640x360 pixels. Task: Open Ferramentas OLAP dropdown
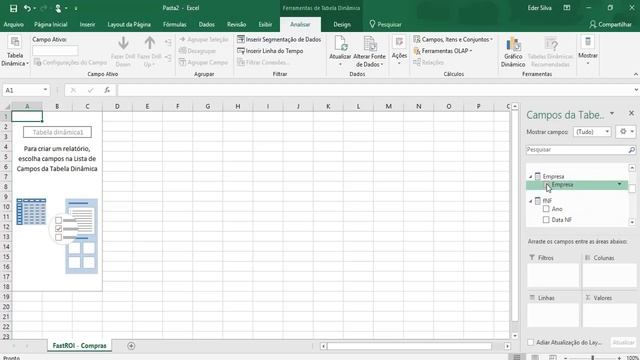point(442,51)
